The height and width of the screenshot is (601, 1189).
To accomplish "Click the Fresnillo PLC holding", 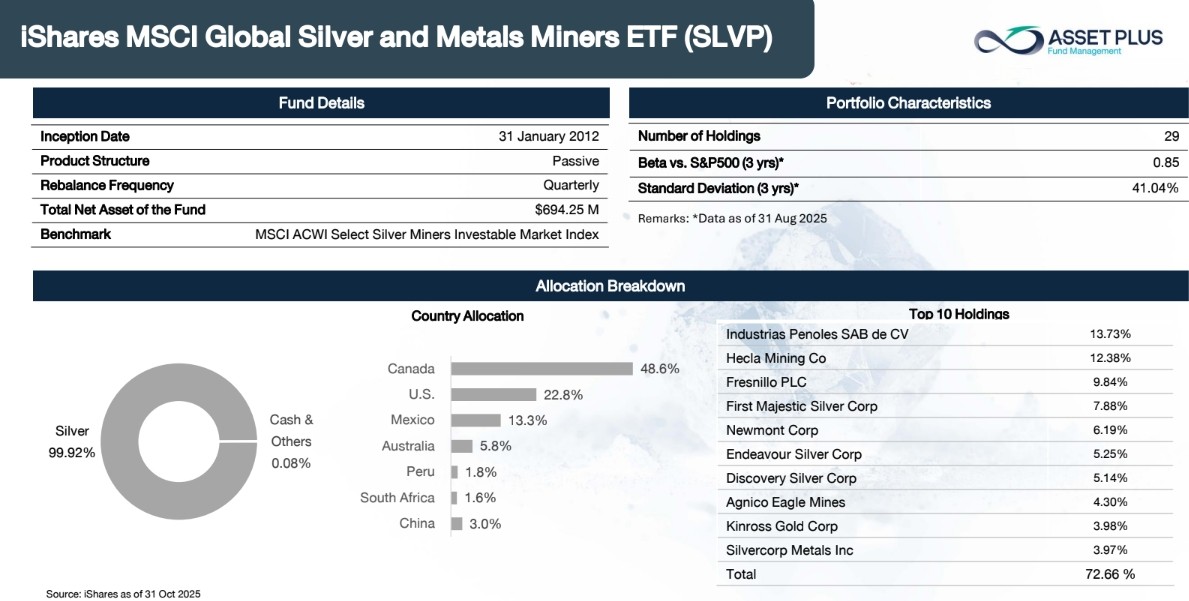I will pos(766,382).
